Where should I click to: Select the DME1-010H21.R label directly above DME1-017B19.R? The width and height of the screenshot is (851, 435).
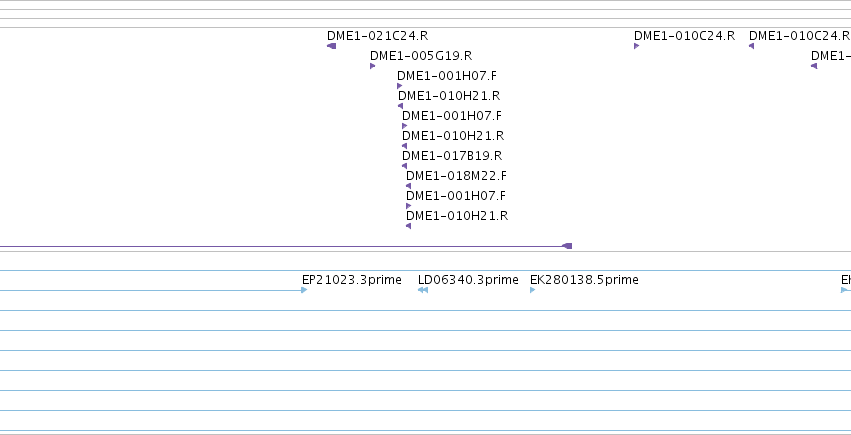[453, 136]
